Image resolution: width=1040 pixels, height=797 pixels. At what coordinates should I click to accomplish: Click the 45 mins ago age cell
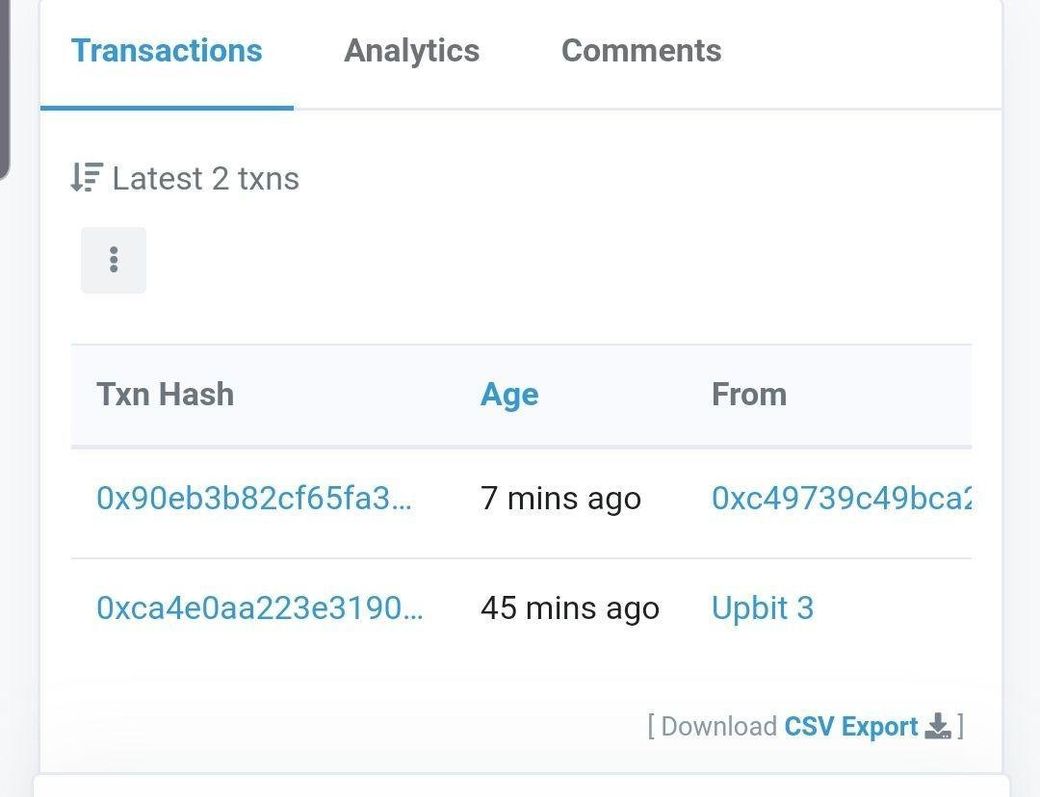569,608
